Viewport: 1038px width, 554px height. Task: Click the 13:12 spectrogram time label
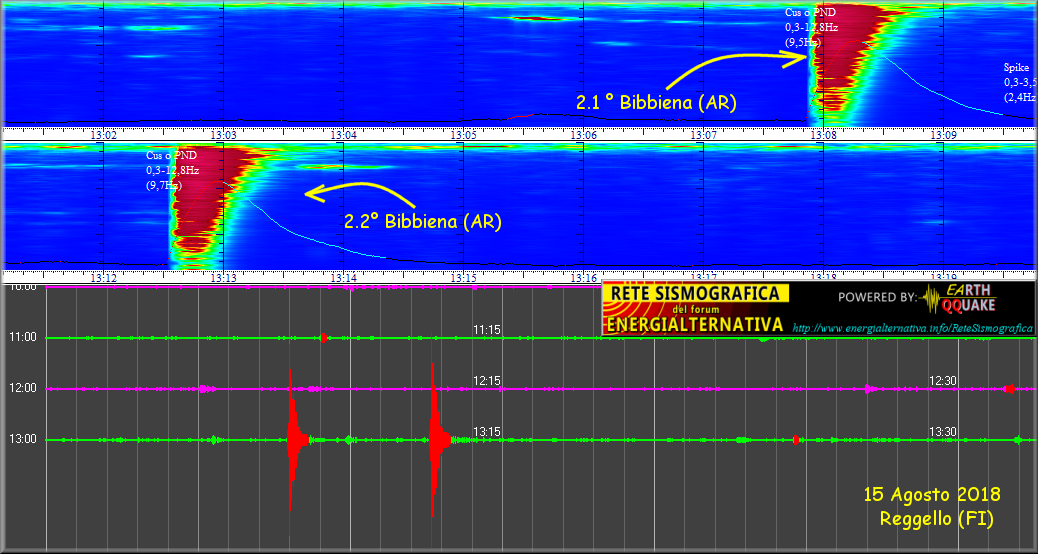pos(104,277)
